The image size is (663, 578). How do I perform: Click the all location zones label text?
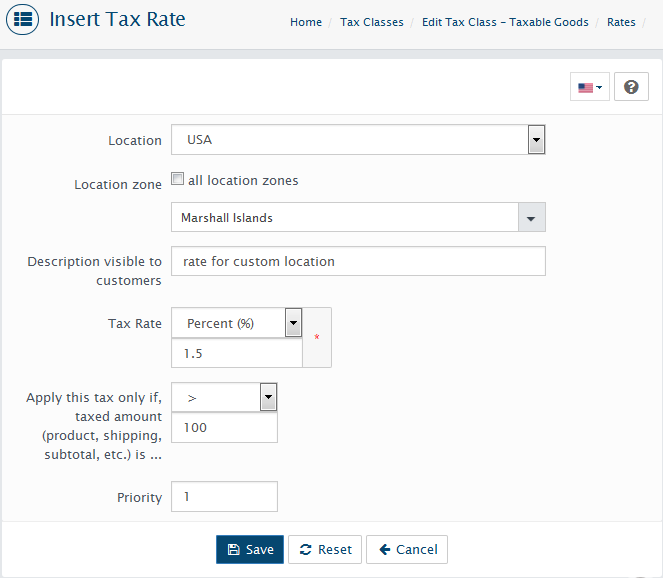tap(243, 181)
